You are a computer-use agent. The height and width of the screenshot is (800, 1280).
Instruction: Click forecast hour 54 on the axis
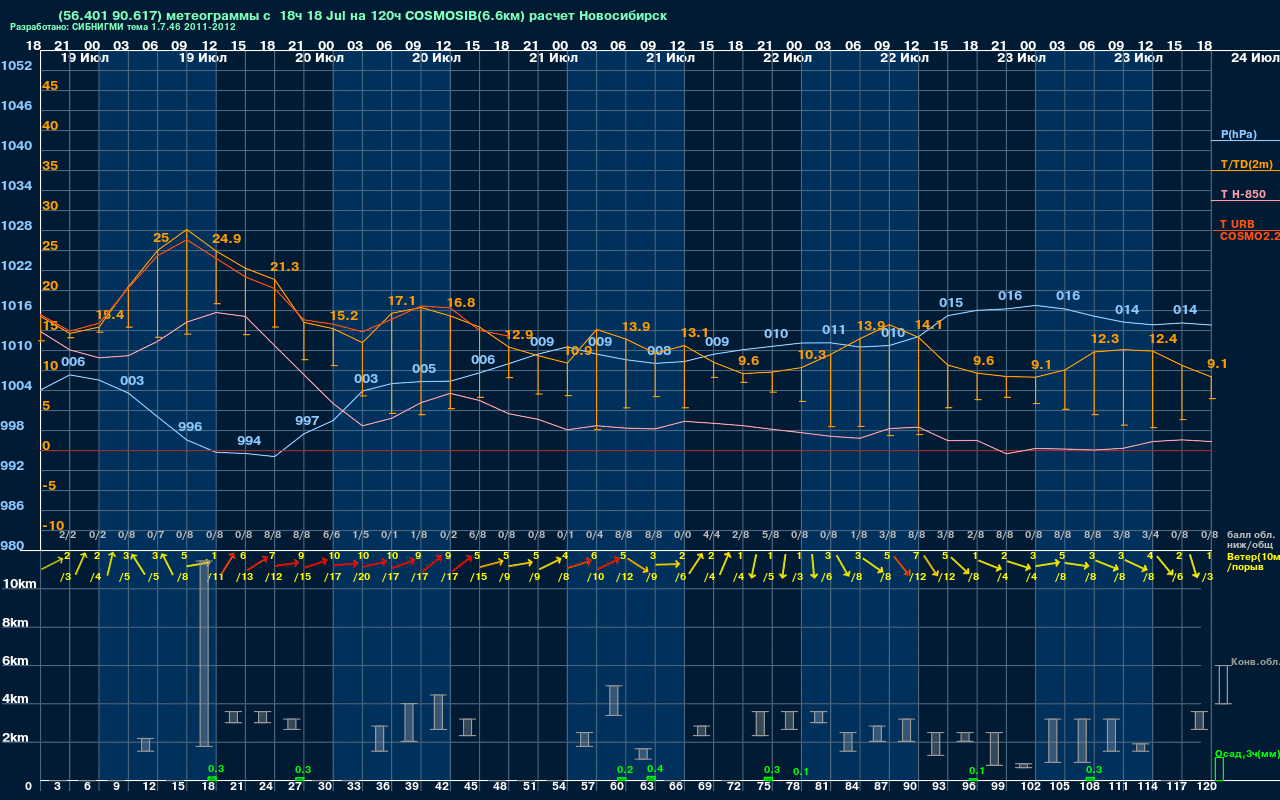(559, 787)
